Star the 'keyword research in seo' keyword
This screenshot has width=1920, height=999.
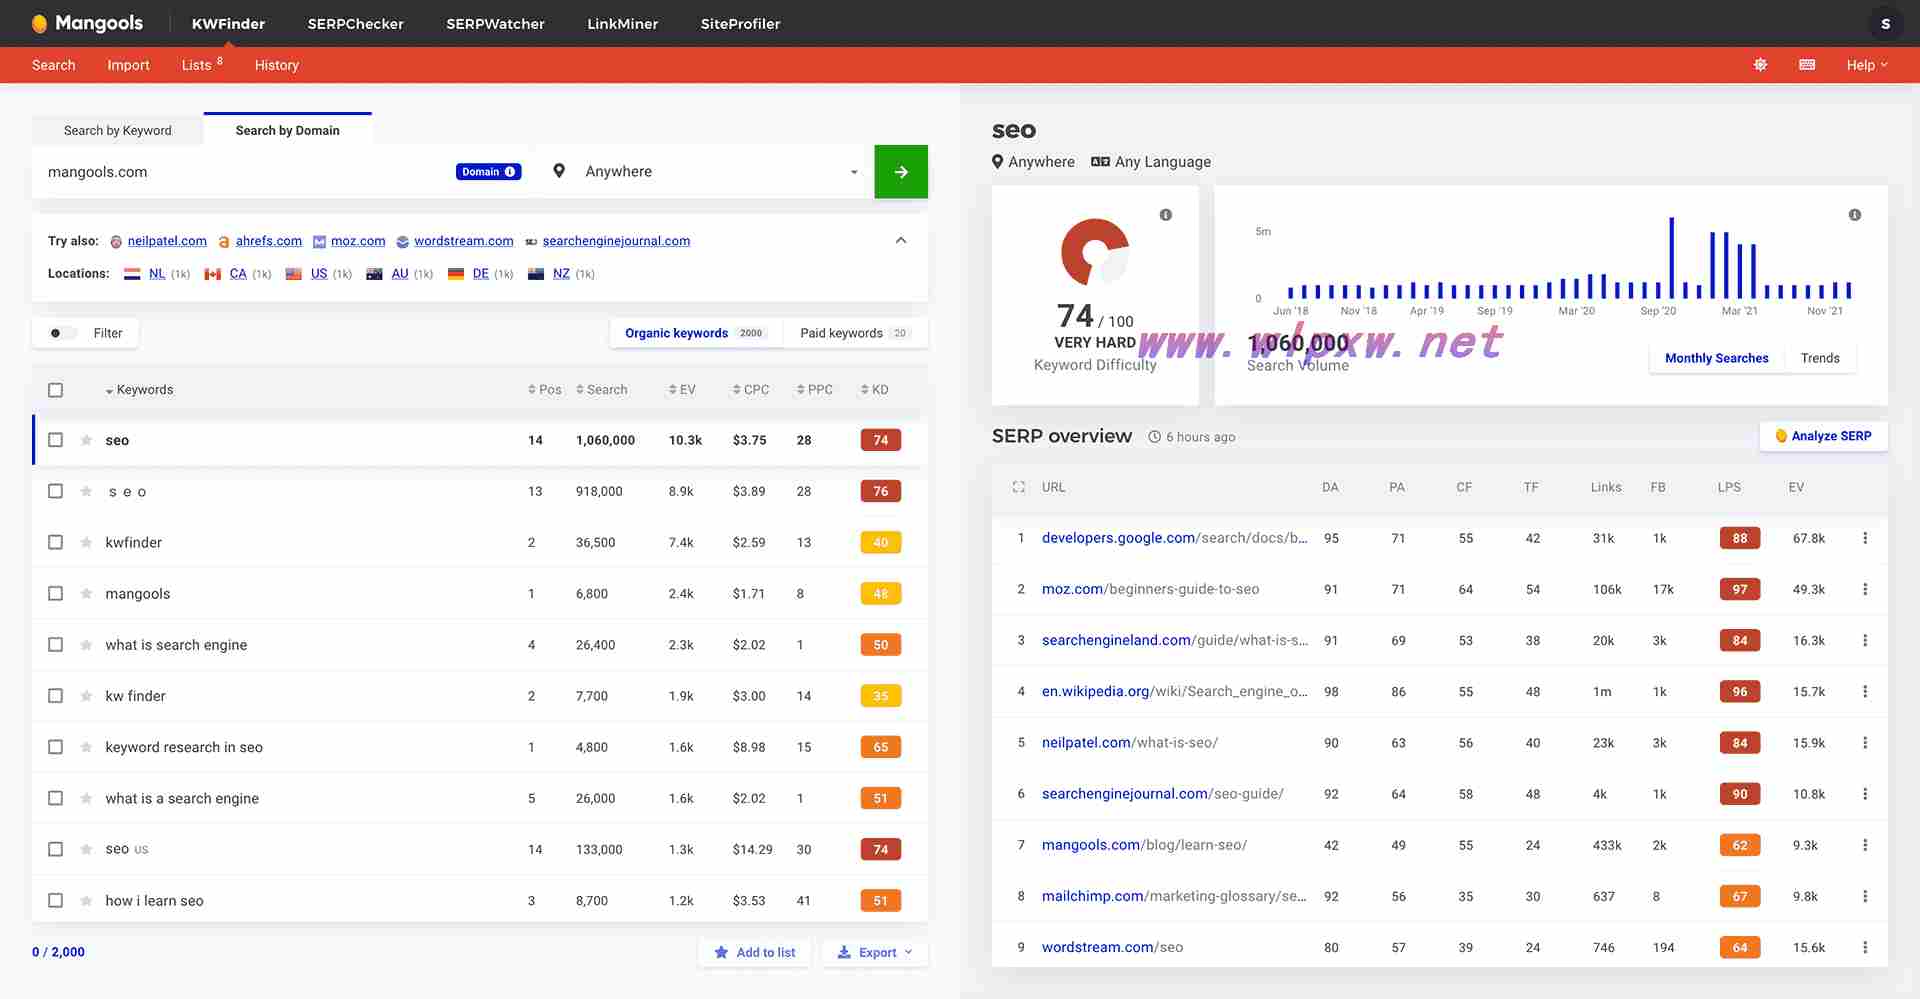(87, 747)
